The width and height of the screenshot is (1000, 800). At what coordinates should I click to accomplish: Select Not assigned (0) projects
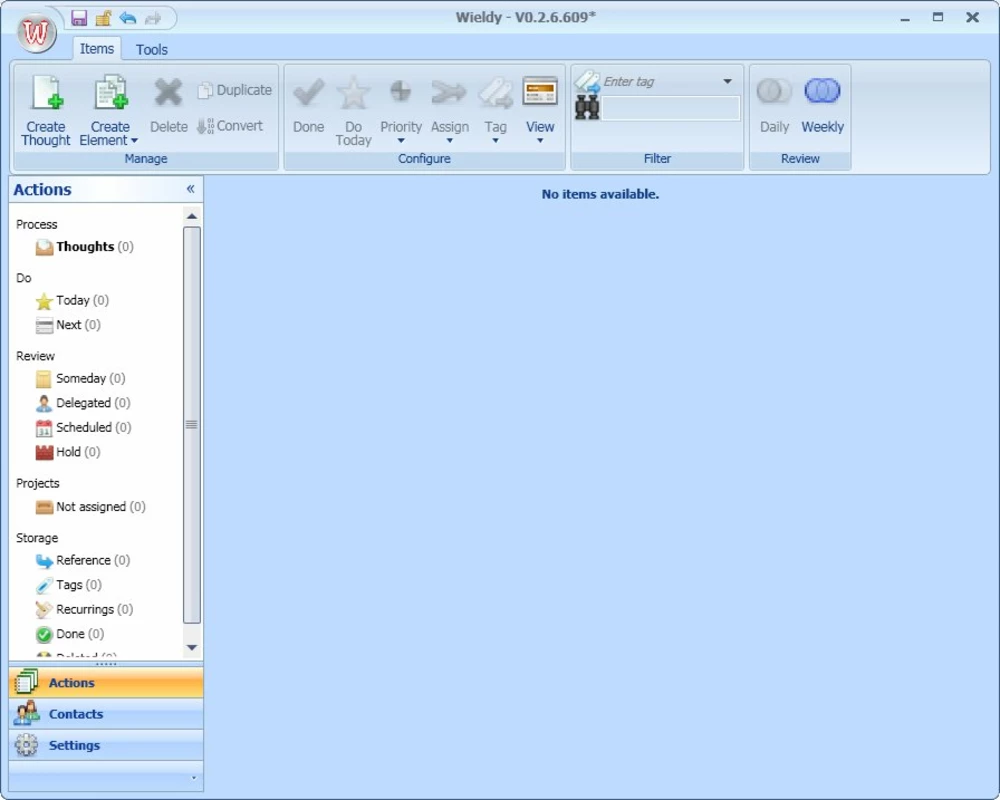(x=91, y=507)
